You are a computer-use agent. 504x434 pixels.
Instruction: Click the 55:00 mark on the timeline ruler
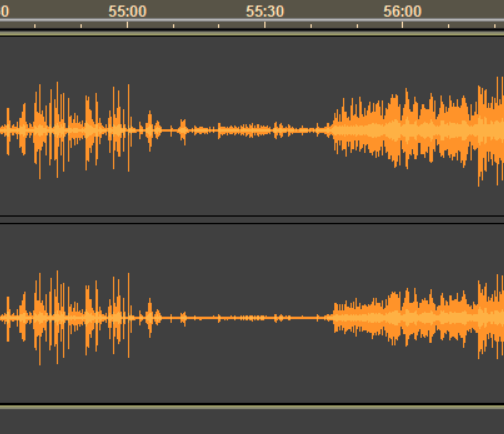127,12
